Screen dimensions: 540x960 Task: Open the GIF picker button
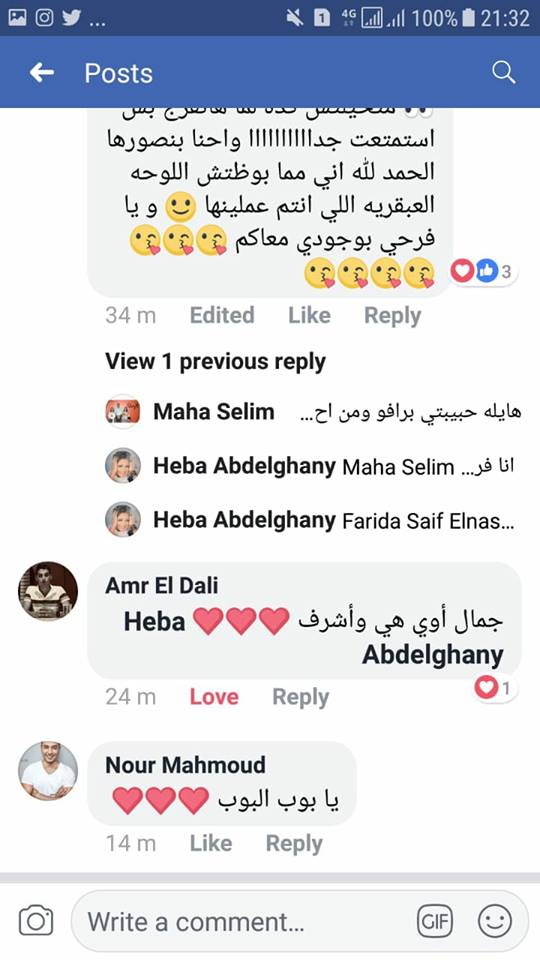pyautogui.click(x=435, y=921)
